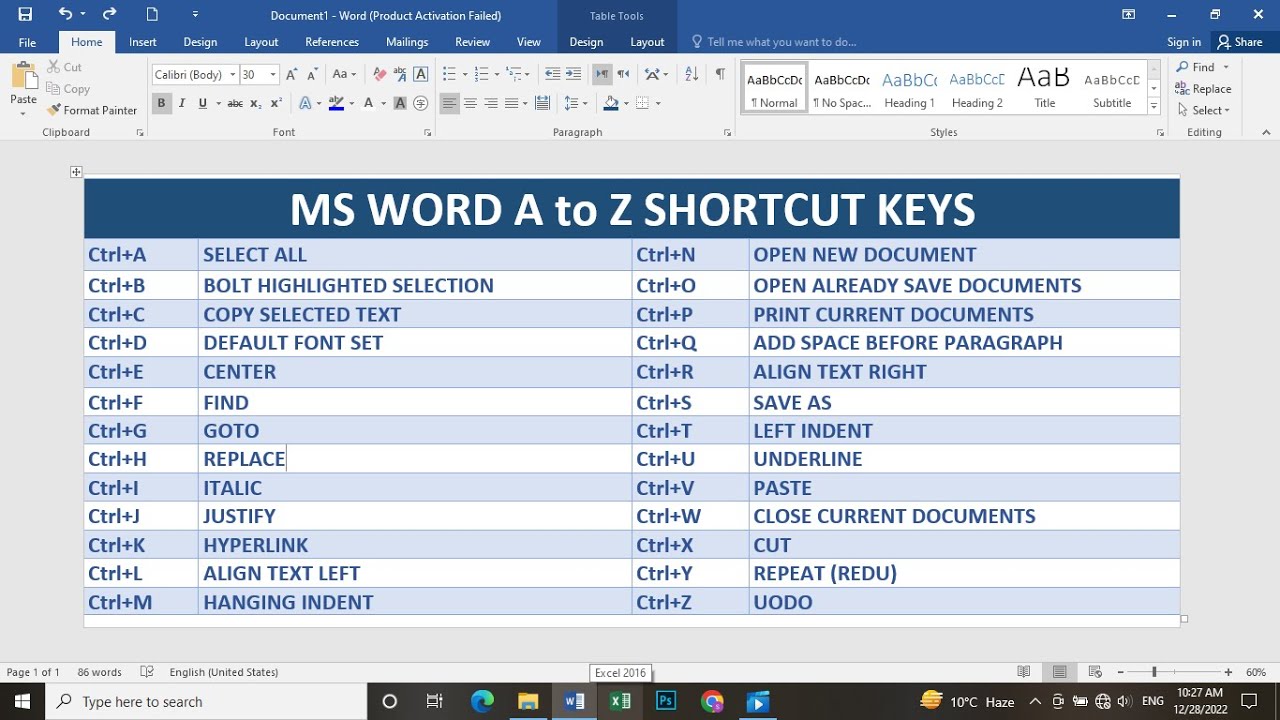Undo the last action in Quick Access Toolbar

click(x=65, y=14)
